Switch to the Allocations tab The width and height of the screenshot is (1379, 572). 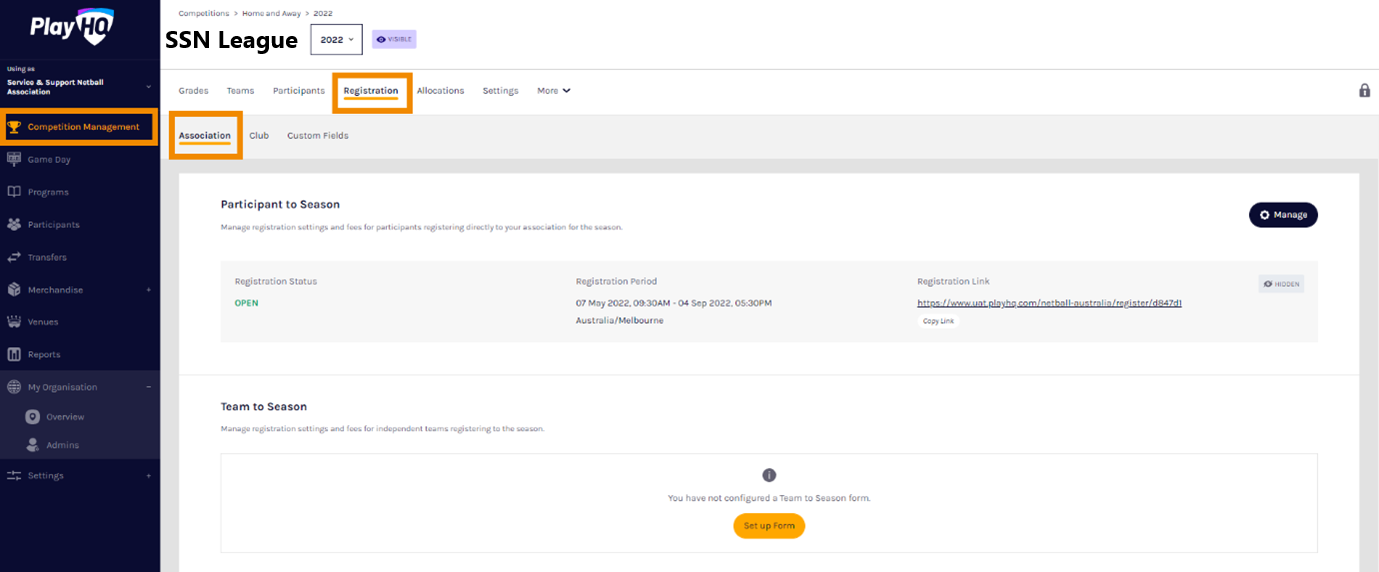tap(440, 91)
